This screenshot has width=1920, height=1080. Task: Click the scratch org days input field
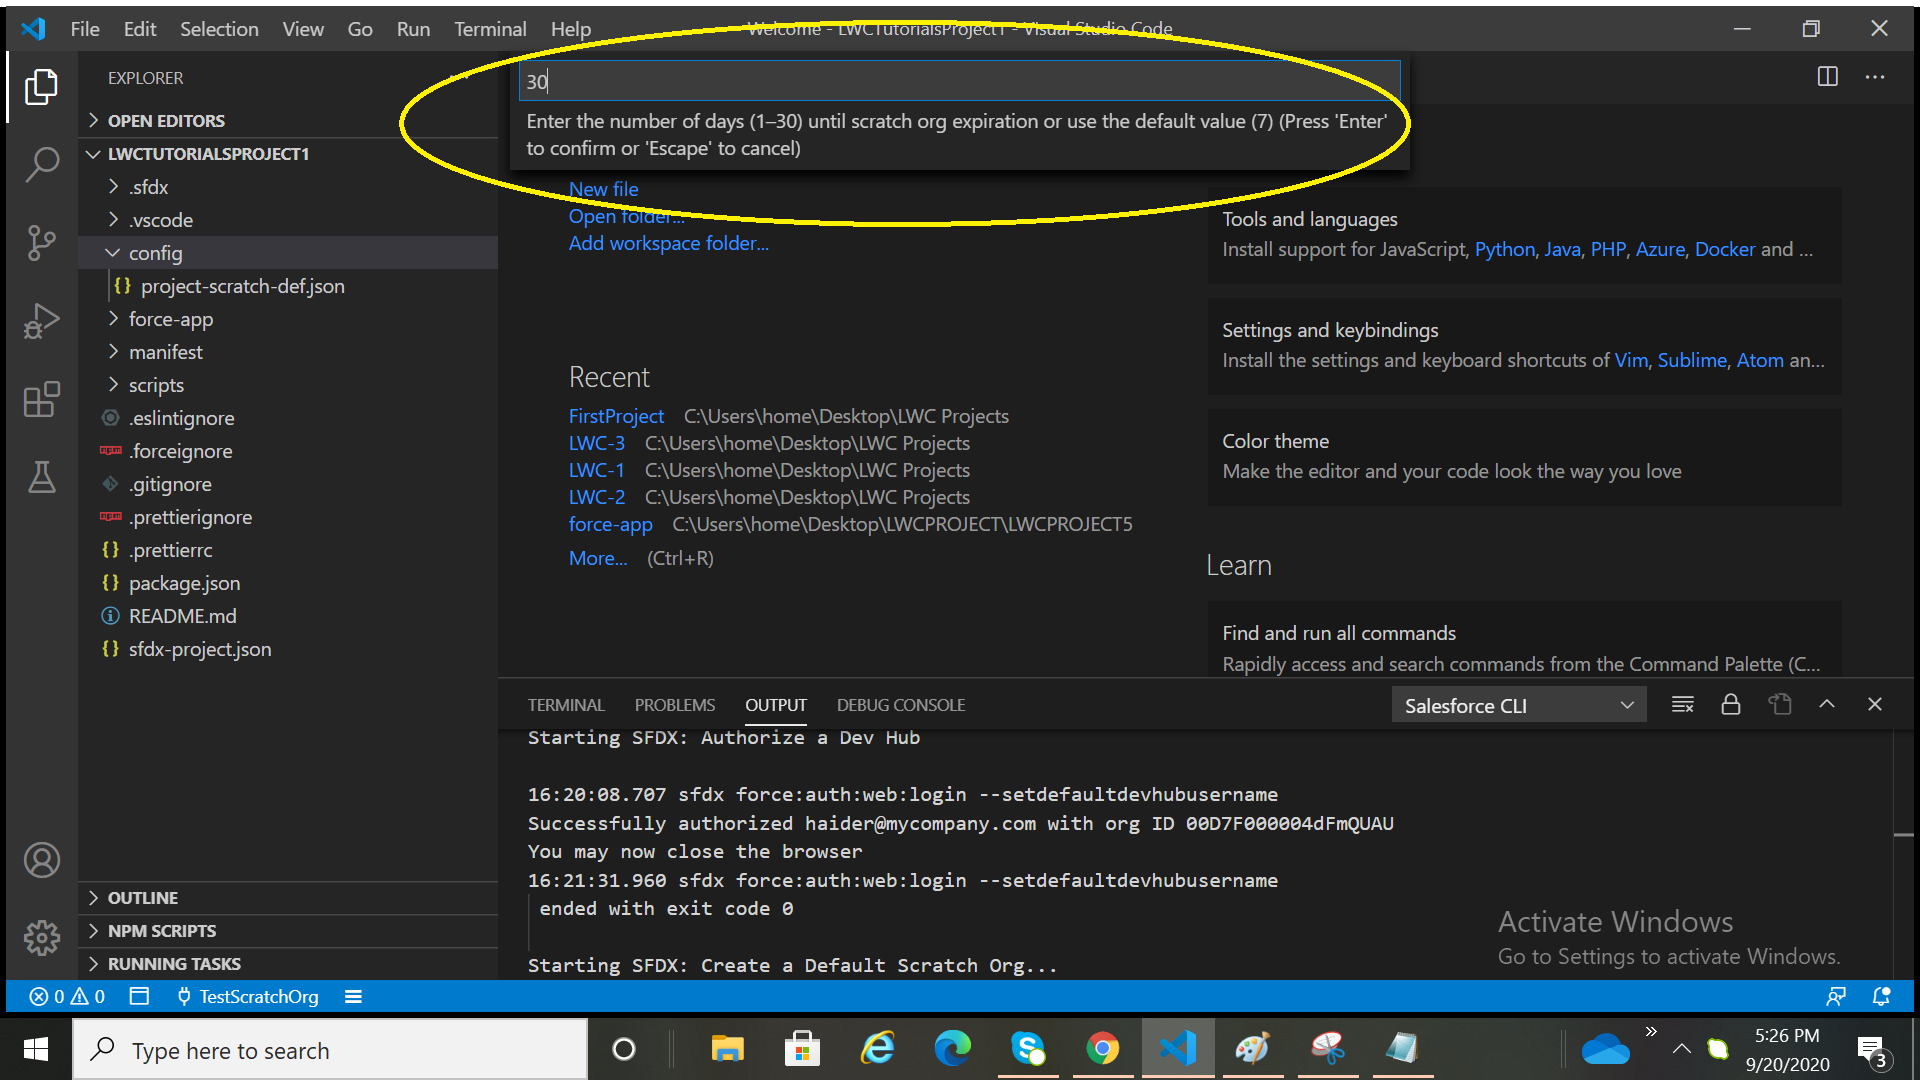tap(958, 81)
